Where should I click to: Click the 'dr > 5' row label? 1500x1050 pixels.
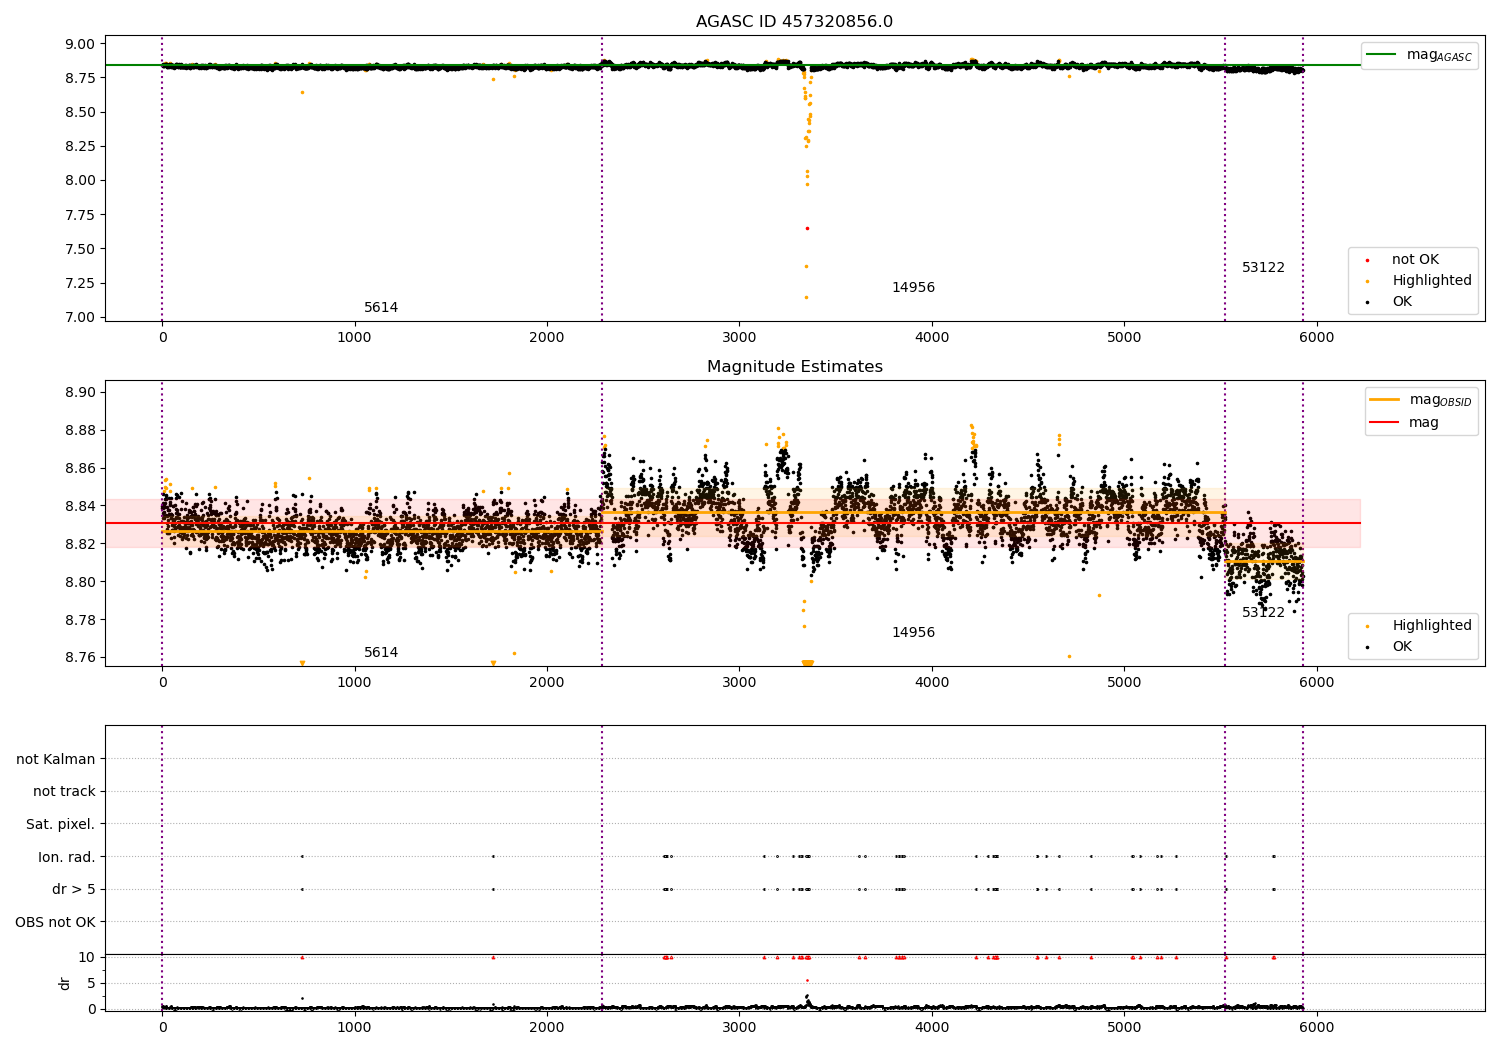coord(74,889)
